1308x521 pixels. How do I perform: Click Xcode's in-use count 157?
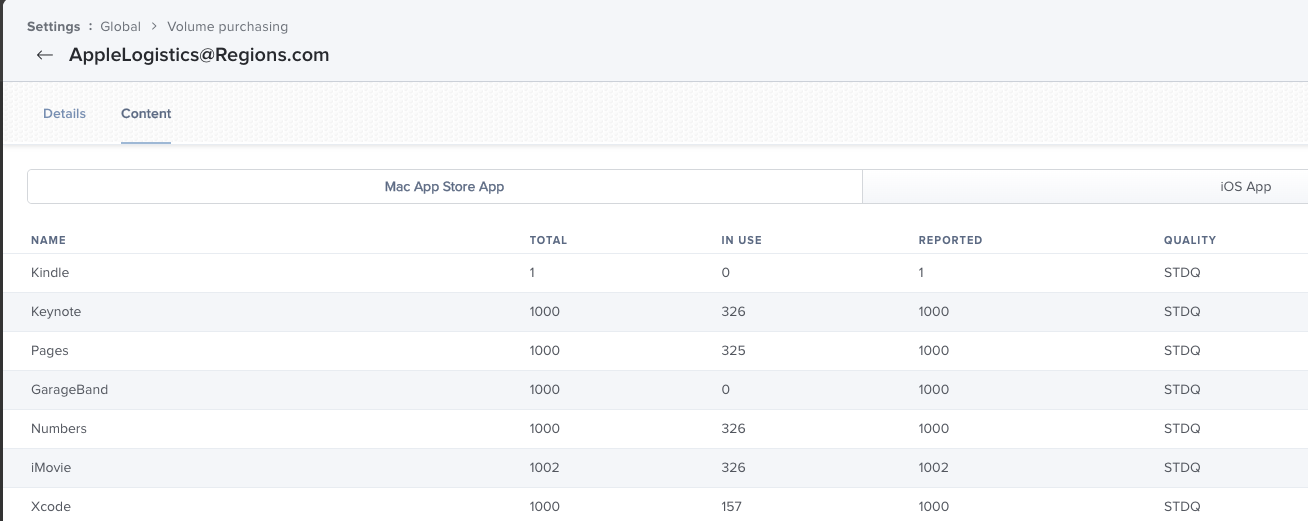[x=731, y=507]
